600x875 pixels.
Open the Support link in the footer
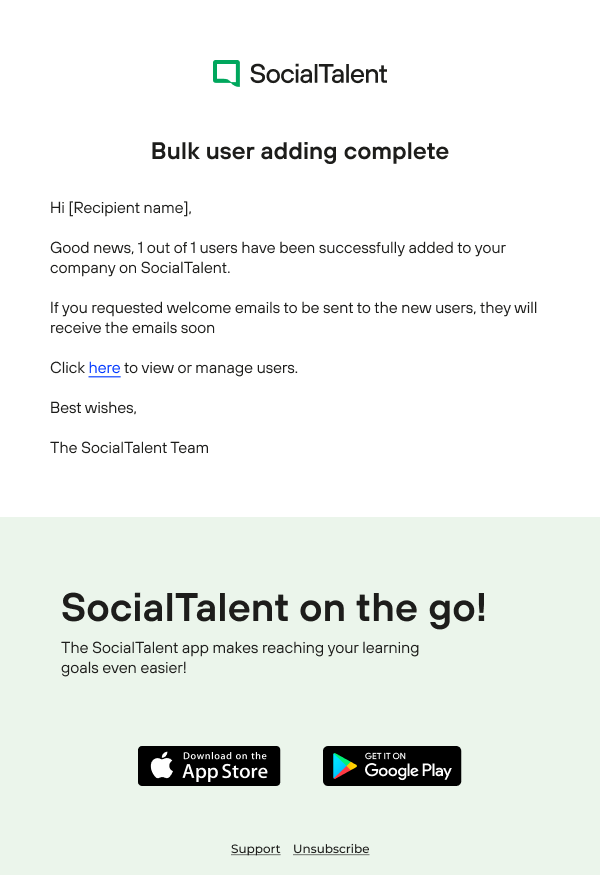click(255, 849)
